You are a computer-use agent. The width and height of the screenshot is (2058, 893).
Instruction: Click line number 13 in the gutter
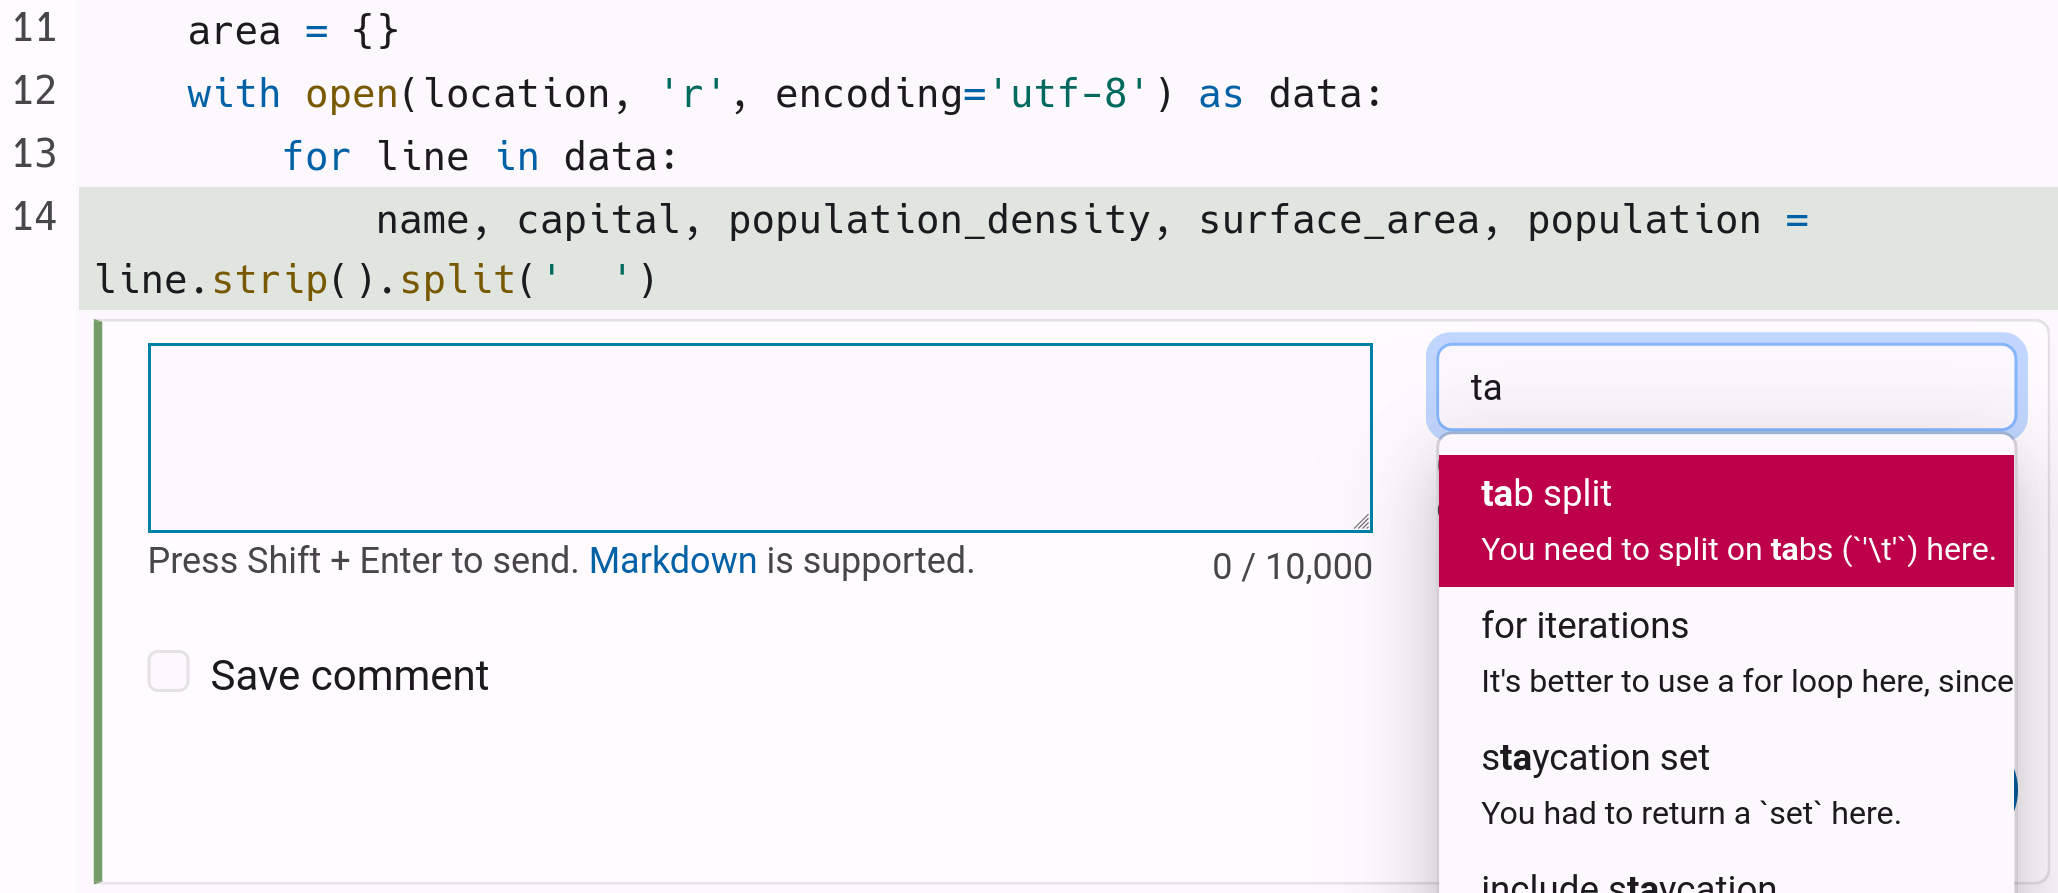pyautogui.click(x=35, y=154)
